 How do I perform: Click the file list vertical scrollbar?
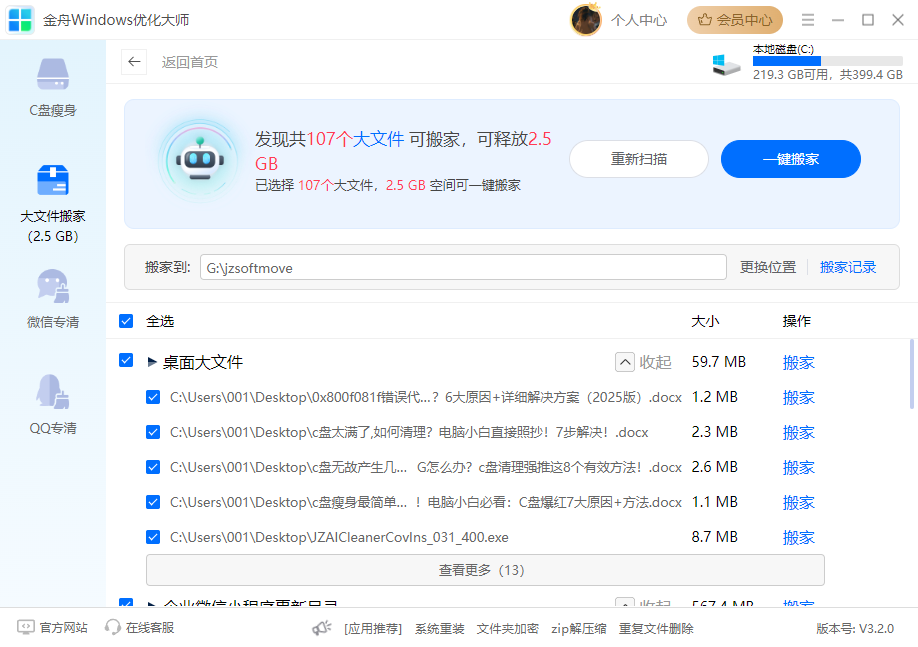[912, 374]
